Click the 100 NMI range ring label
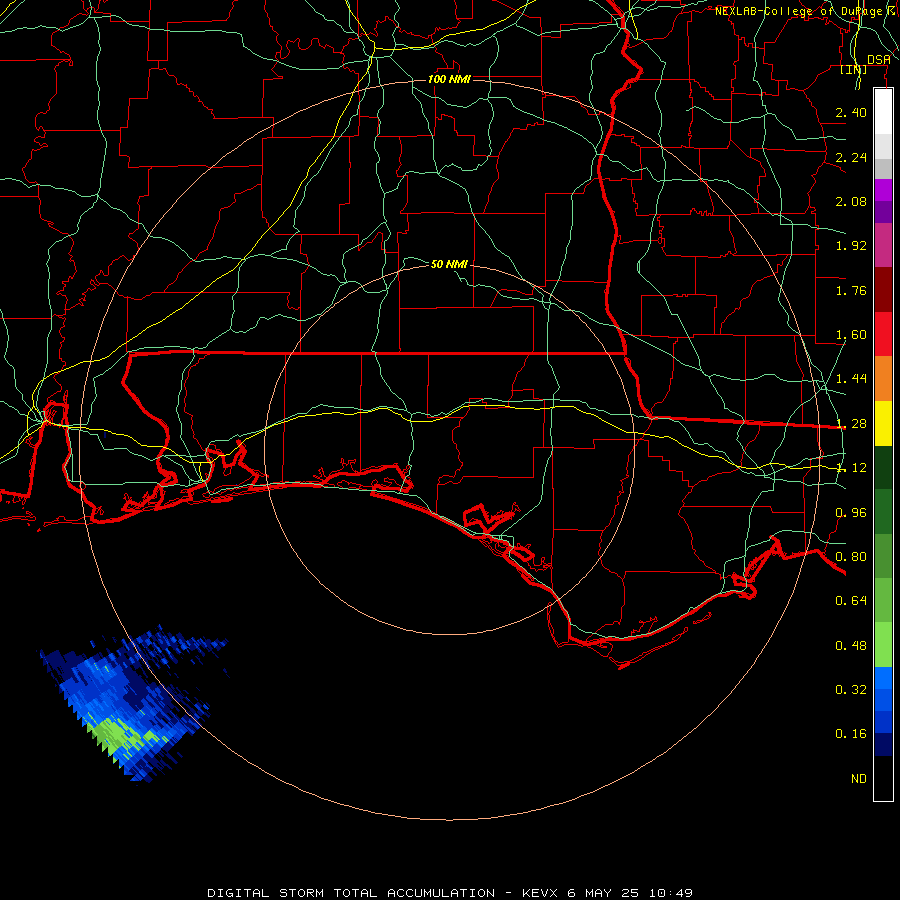The width and height of the screenshot is (900, 900). pyautogui.click(x=449, y=79)
